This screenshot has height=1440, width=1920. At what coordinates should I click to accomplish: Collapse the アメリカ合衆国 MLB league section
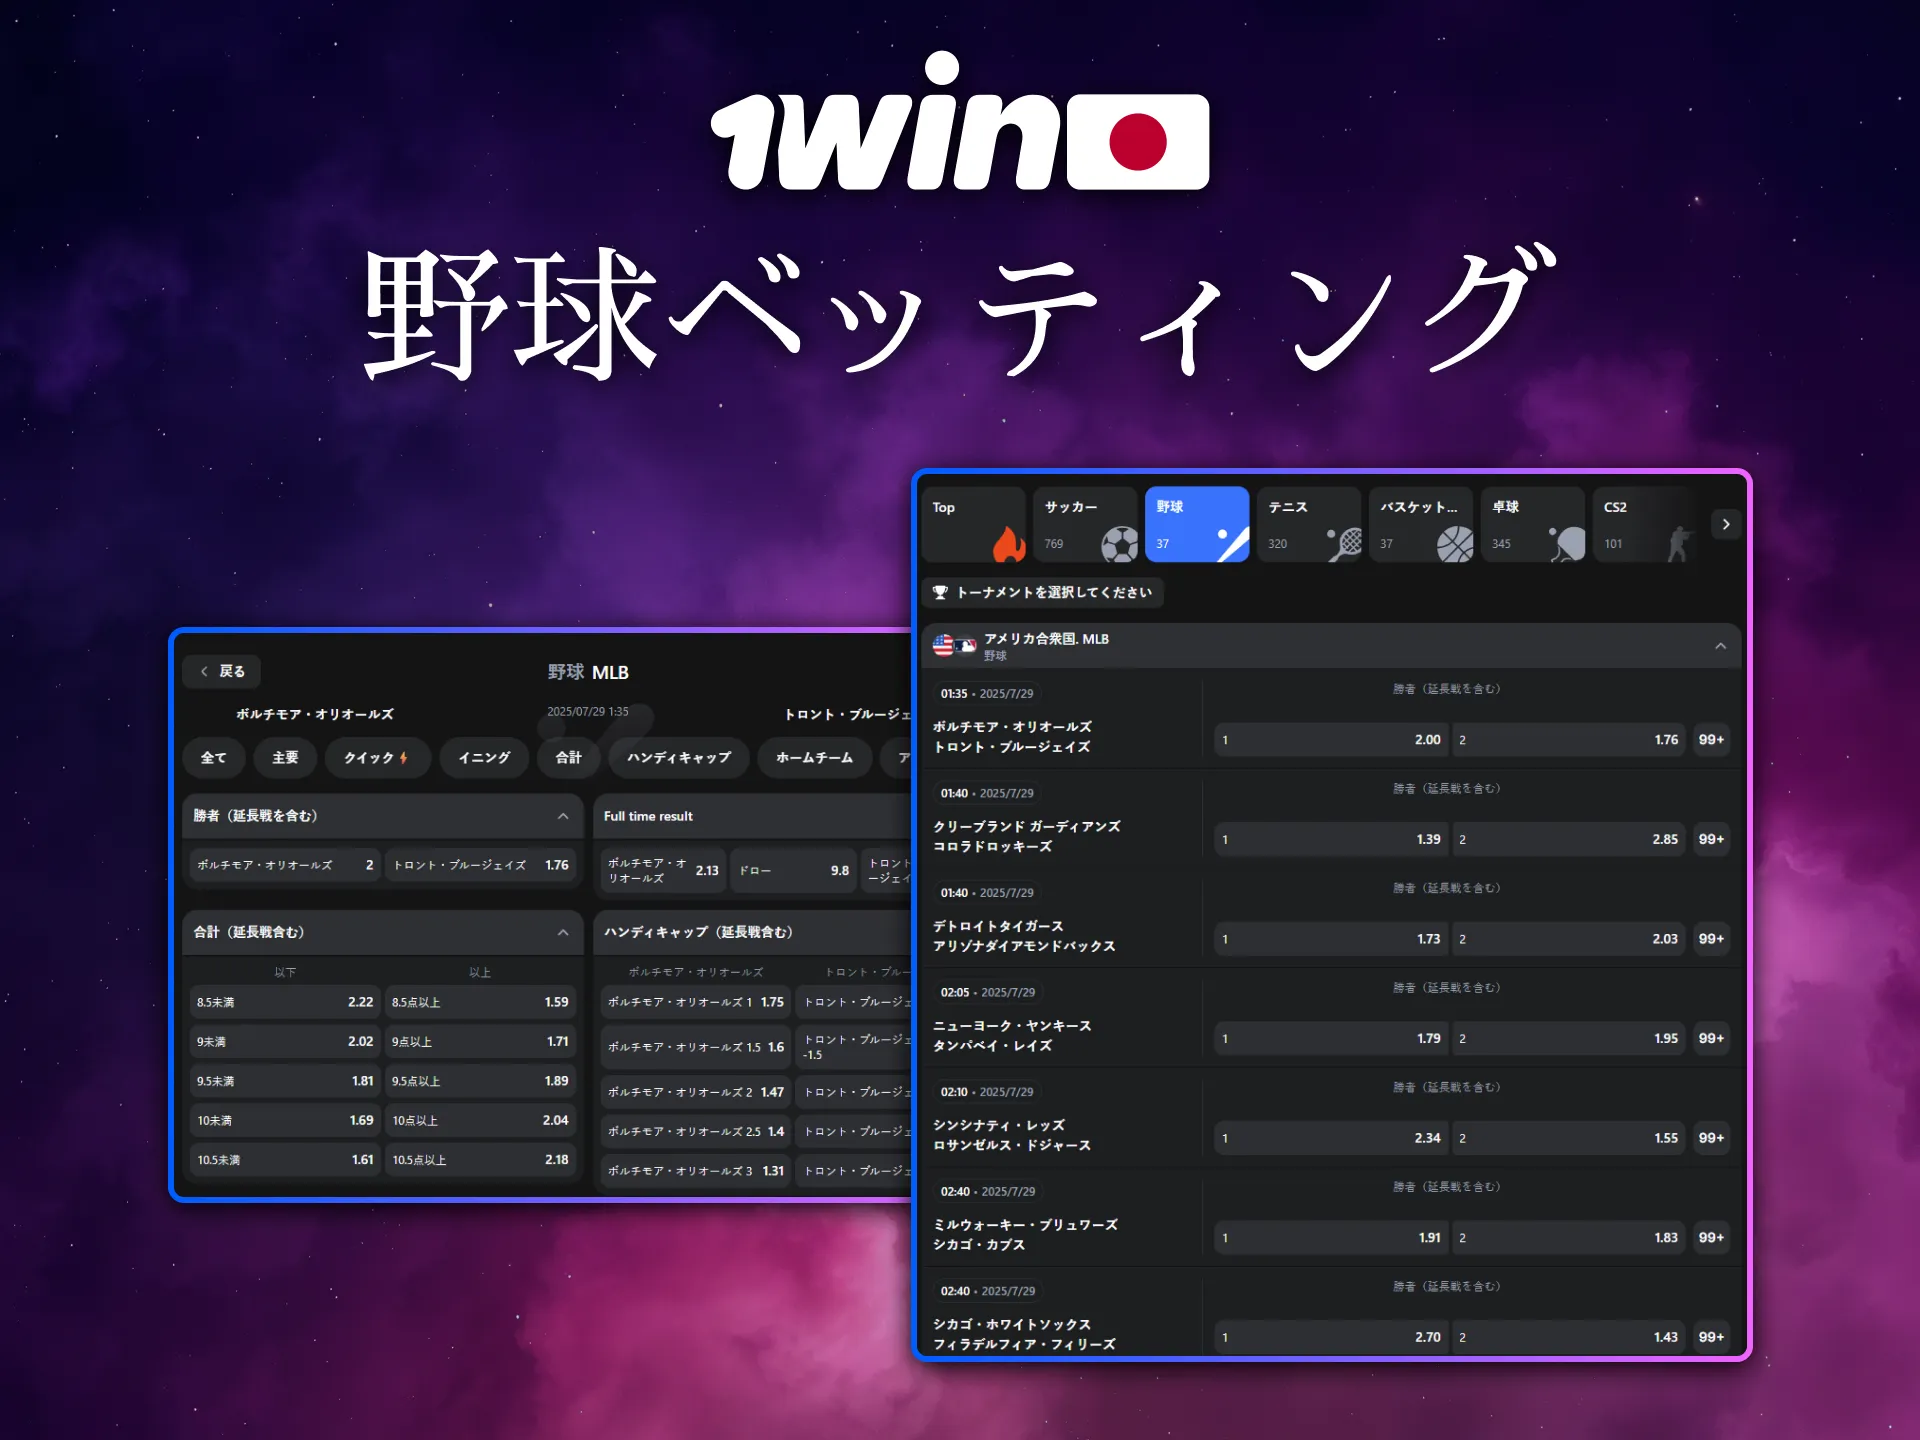(x=1720, y=646)
